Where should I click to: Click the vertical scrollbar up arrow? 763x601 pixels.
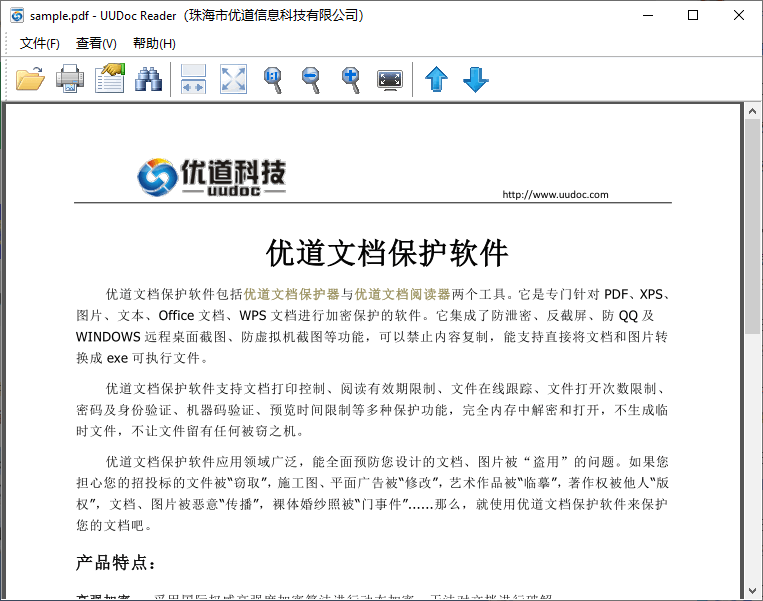[x=752, y=111]
